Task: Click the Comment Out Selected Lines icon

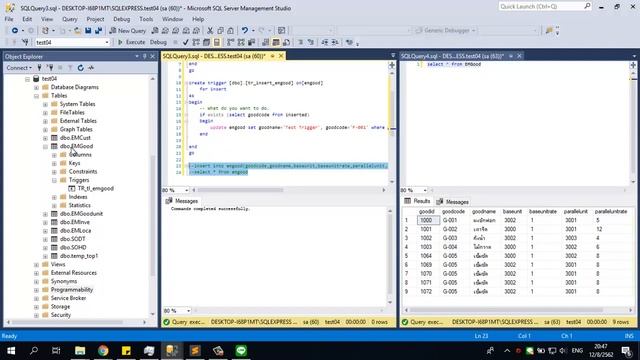Action: click(300, 42)
